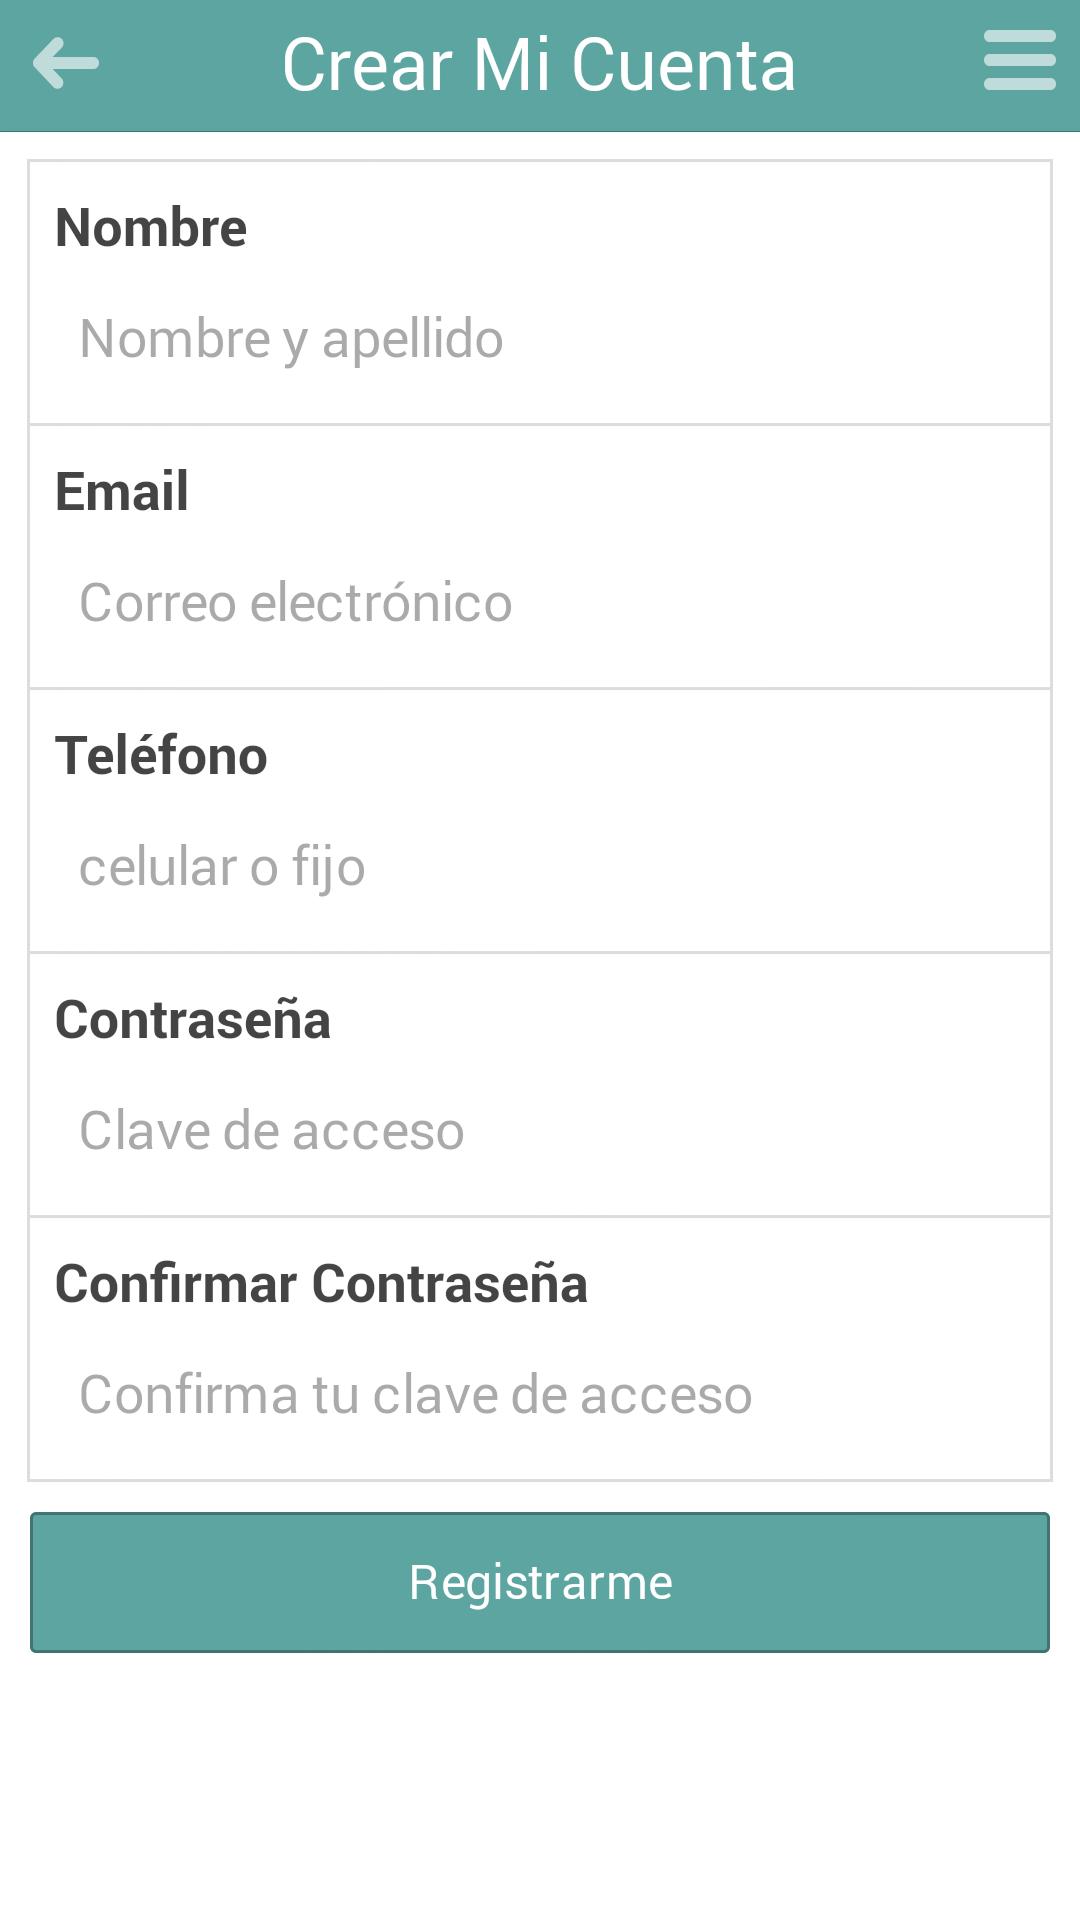Screen dimensions: 1080x1920
Task: Tap the Correo electrónico input field
Action: point(540,603)
